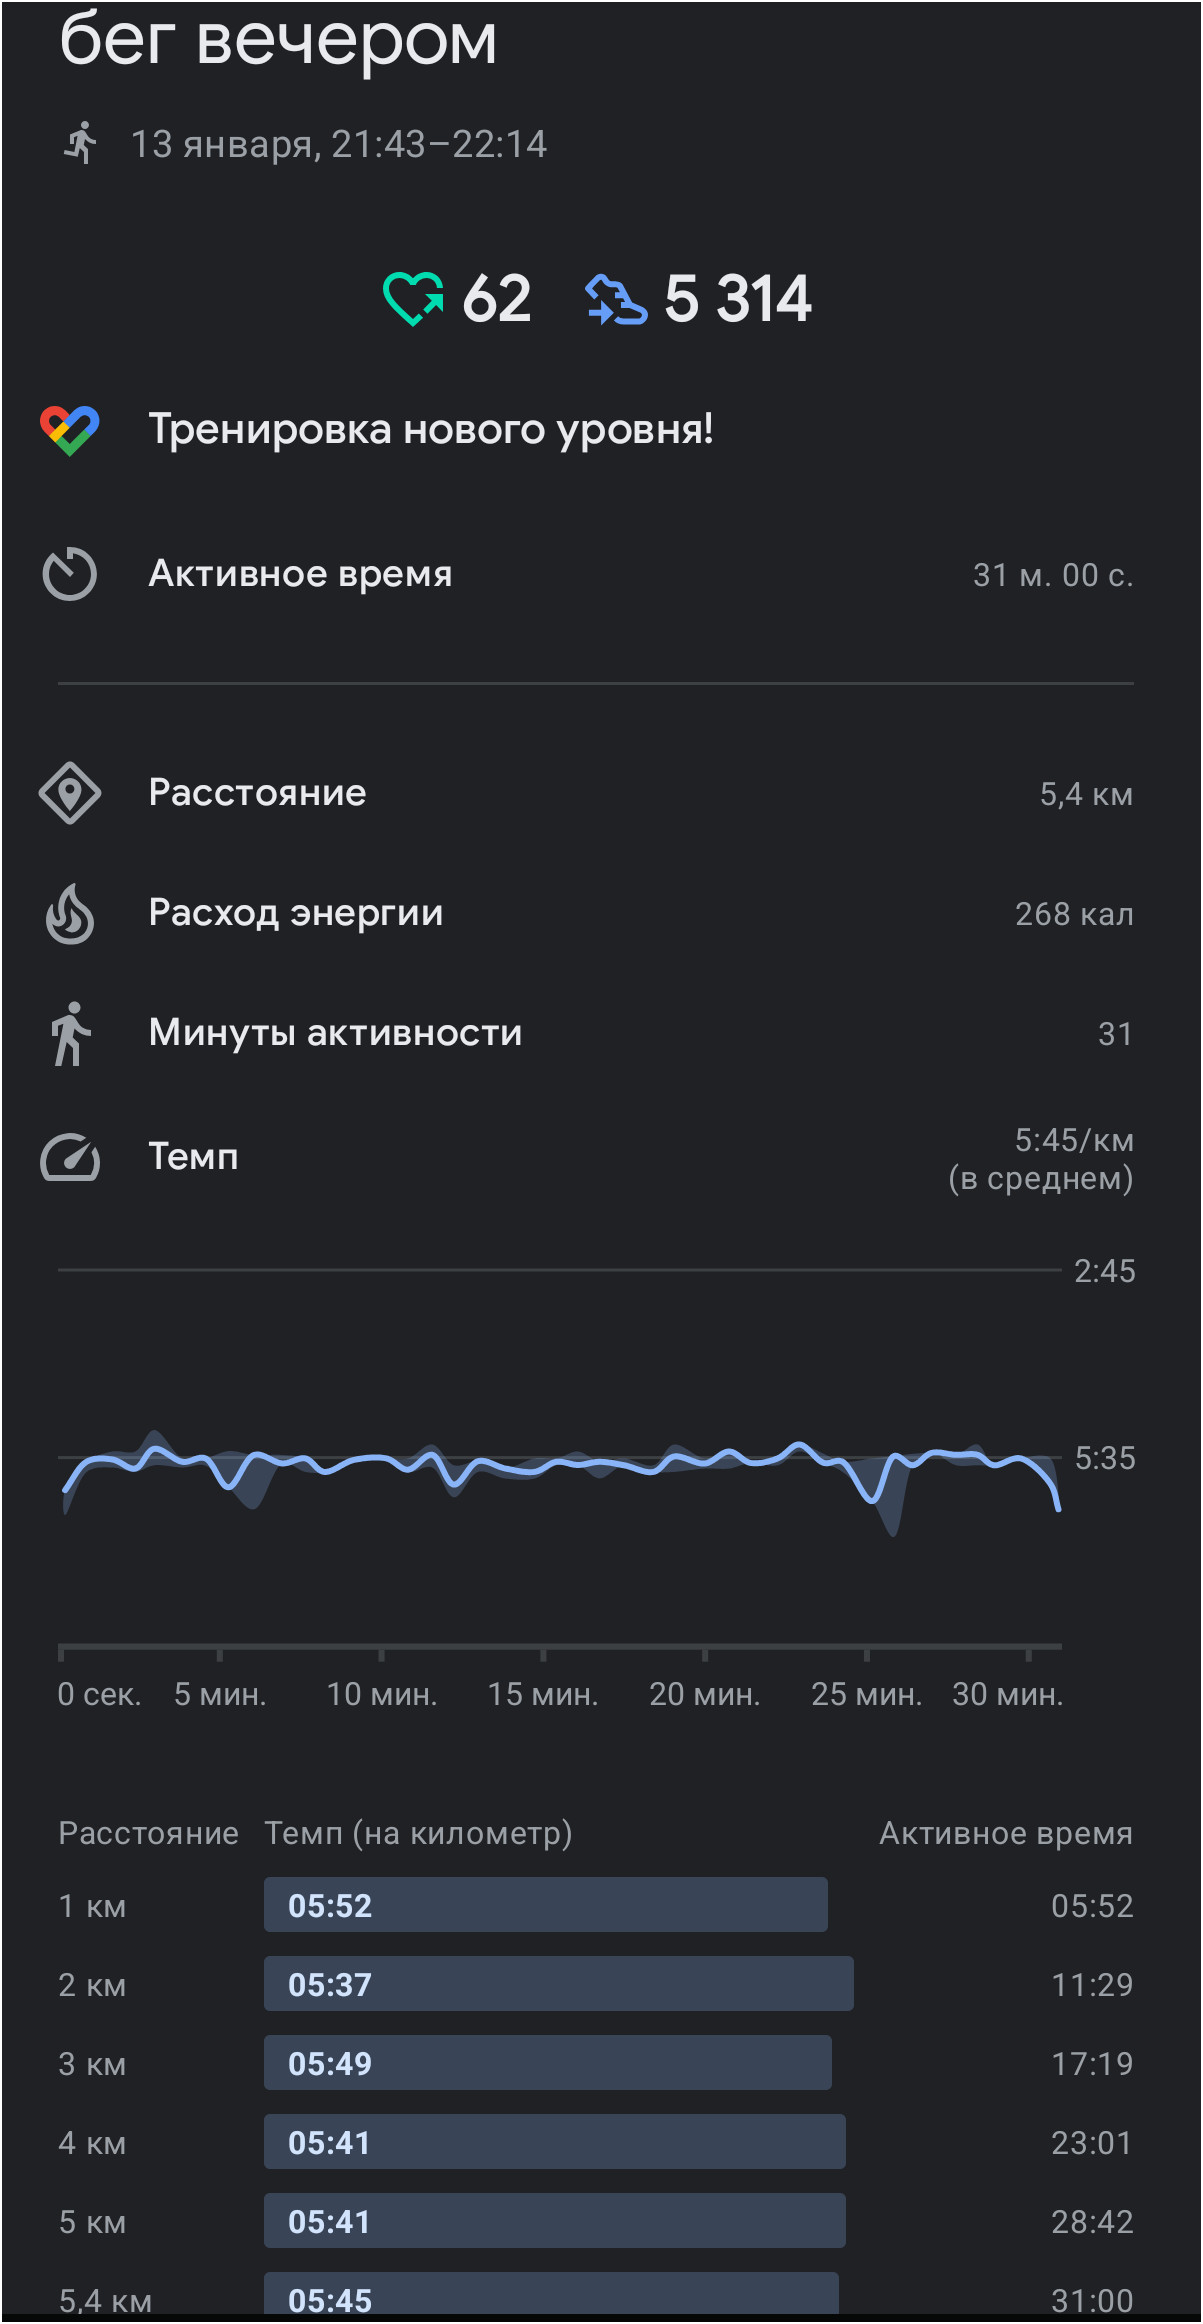
Task: Tap the 5 314 steps count
Action: pos(738,299)
